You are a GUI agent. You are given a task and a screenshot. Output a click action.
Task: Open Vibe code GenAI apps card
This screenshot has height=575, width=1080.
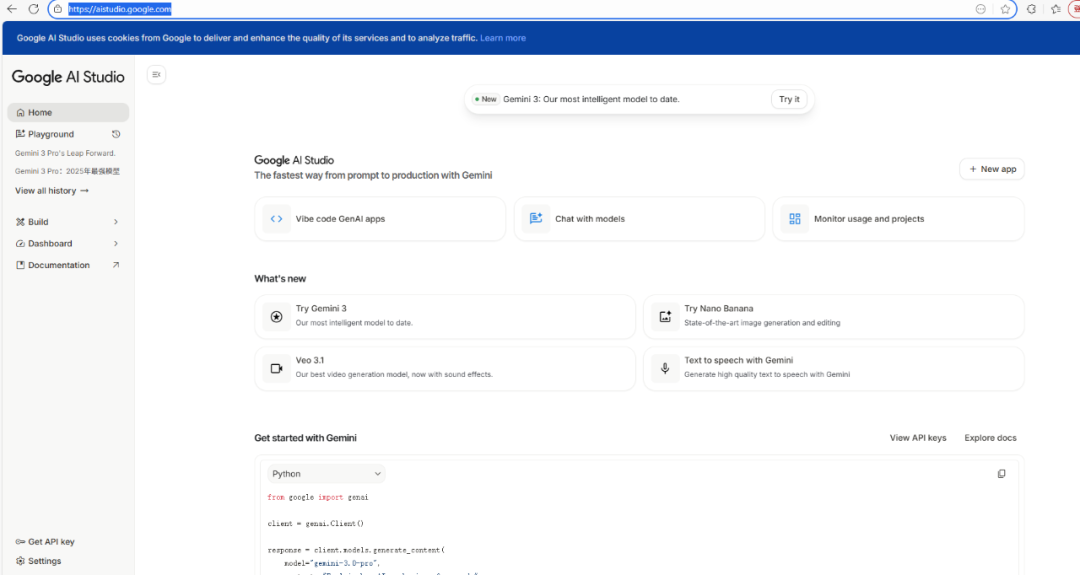pos(380,219)
